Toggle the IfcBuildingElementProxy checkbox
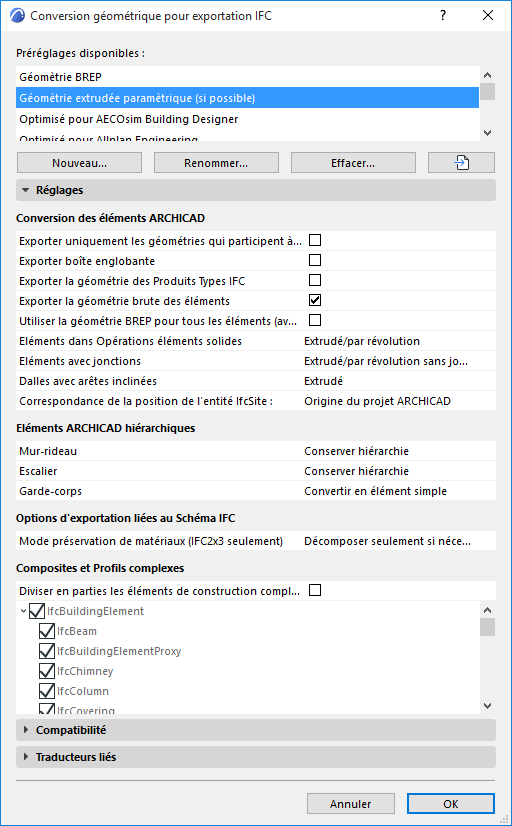This screenshot has width=512, height=826. coord(47,651)
